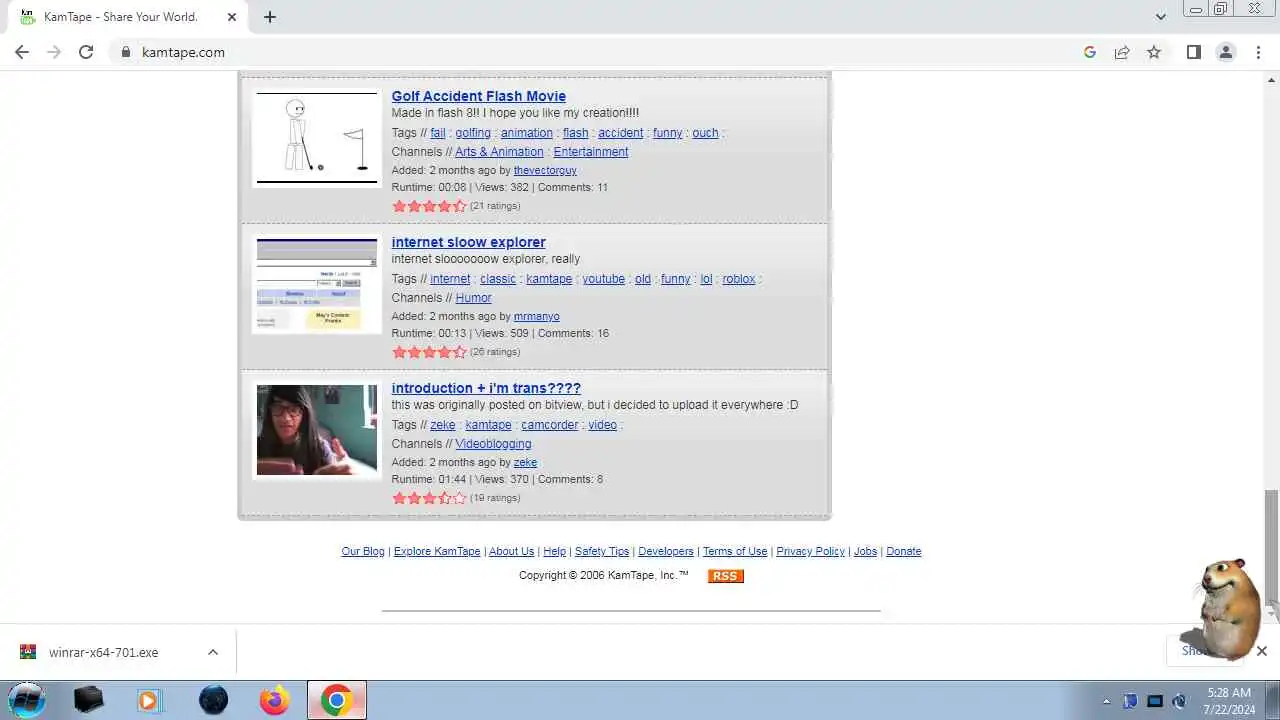Open winrar-x64-701.exe download

103,652
